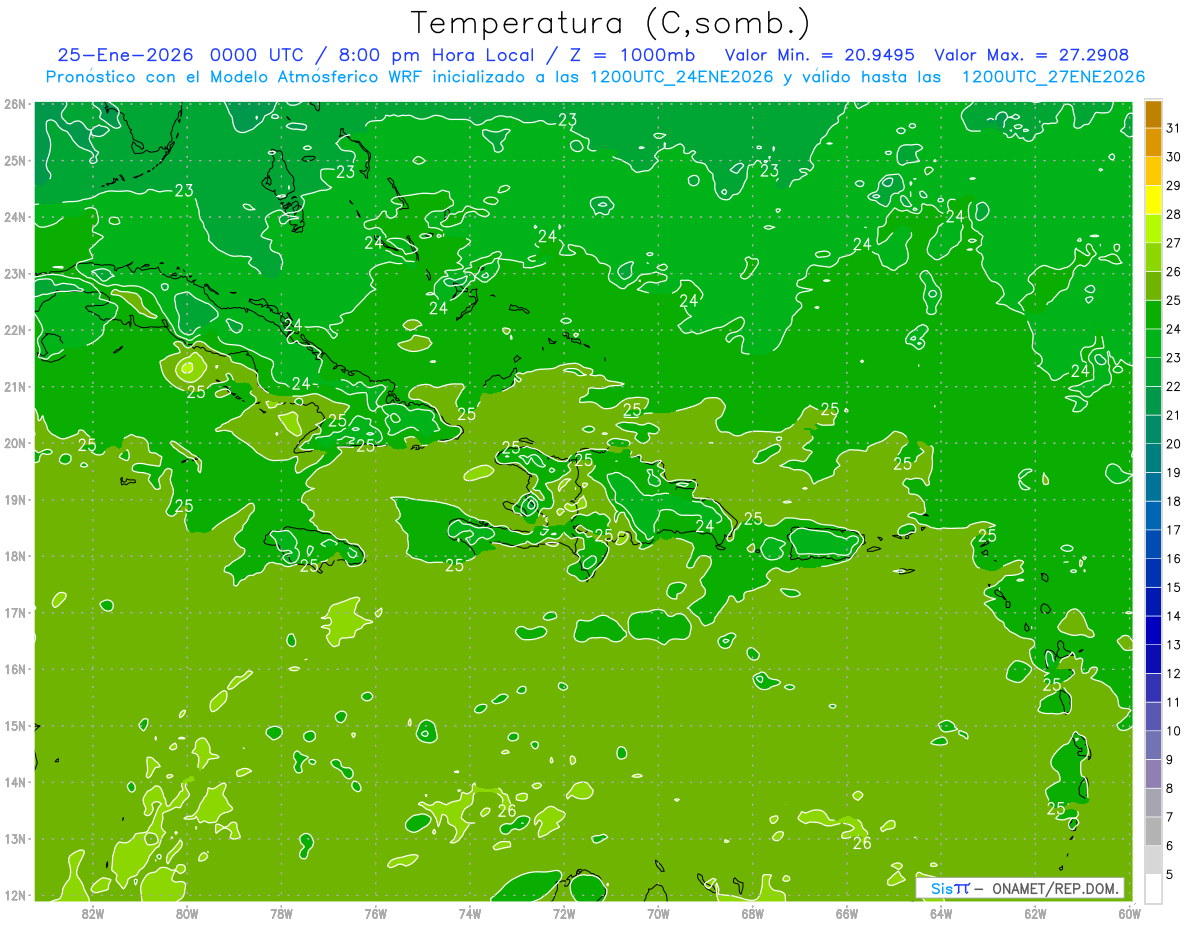Click the "22N" latitude axis label
The width and height of the screenshot is (1200, 927).
point(14,330)
